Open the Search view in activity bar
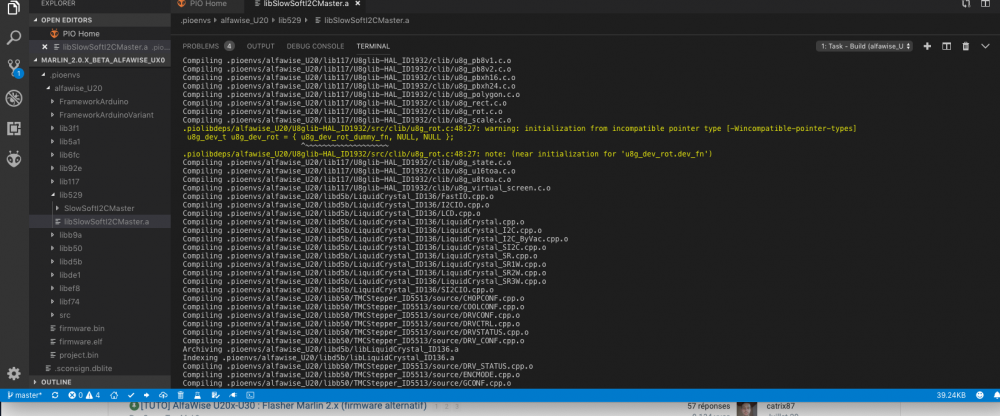 tap(13, 38)
